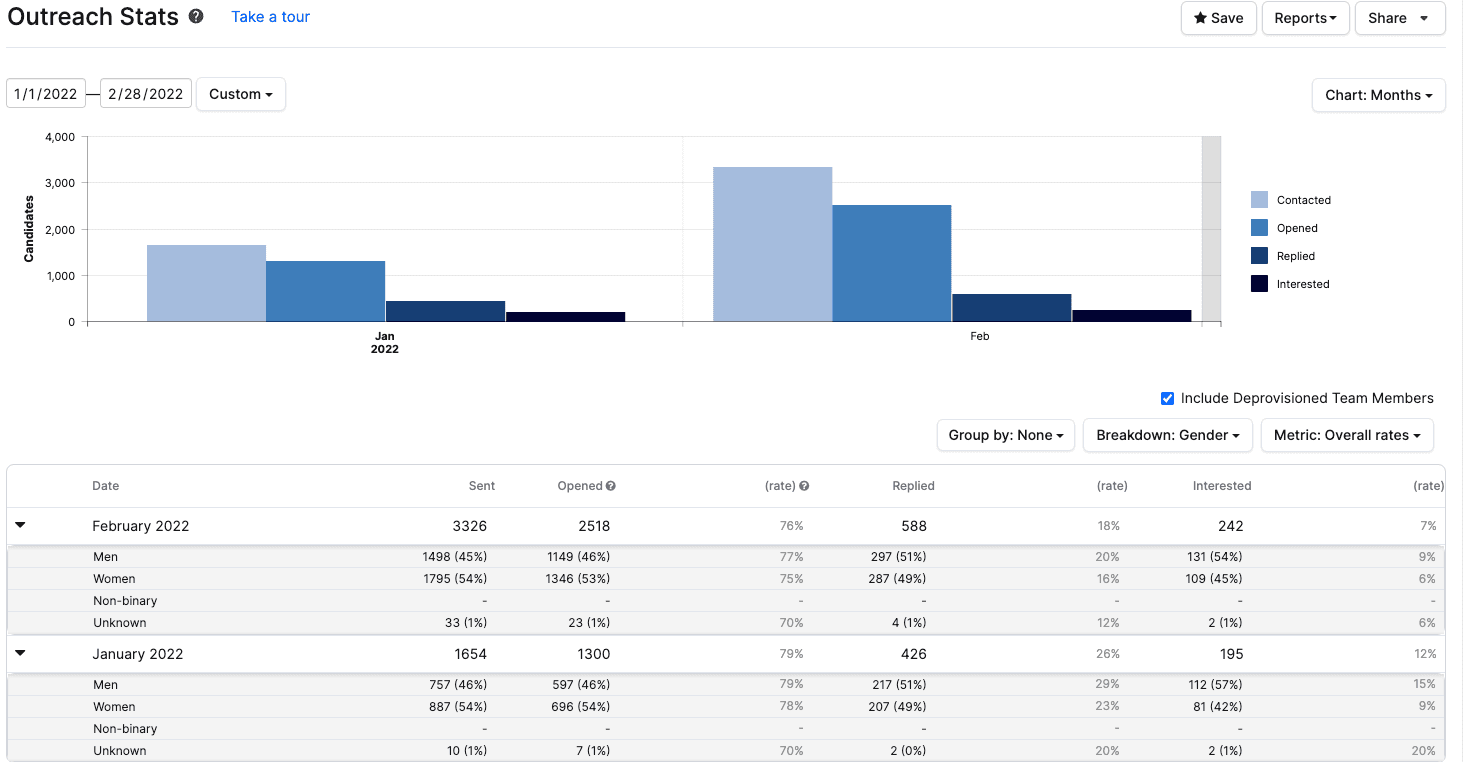This screenshot has height=762, width=1463.
Task: Click the 1/1/2022 start date field
Action: [x=46, y=93]
